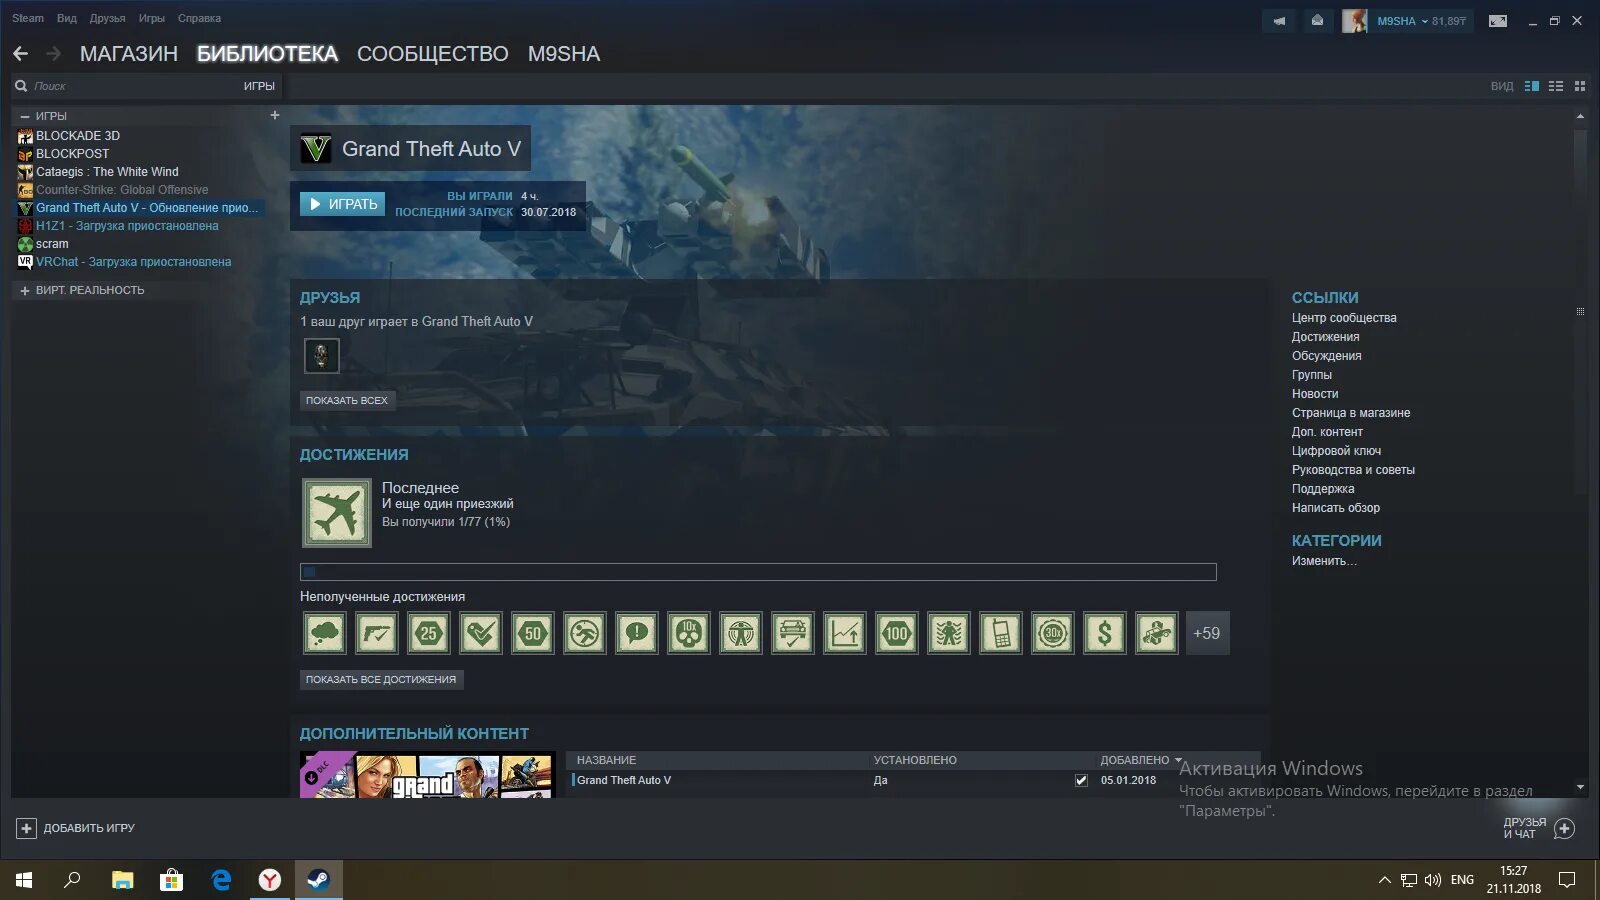Switch to grid view mode

pos(1580,86)
